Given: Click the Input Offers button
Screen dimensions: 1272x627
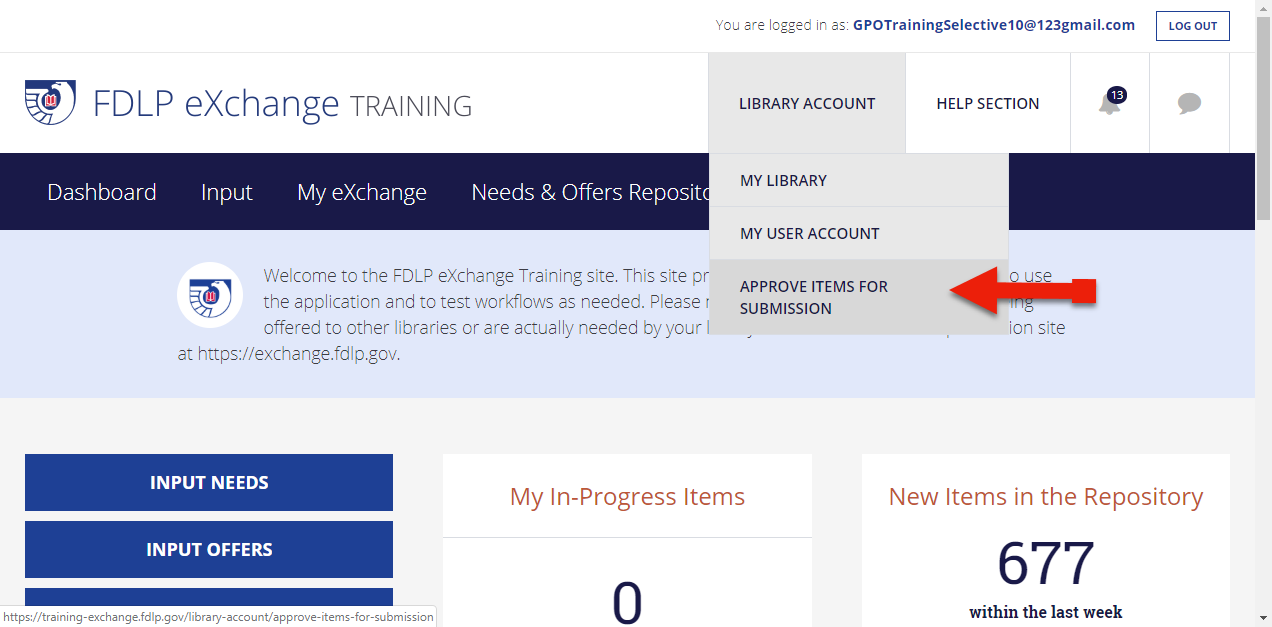Looking at the screenshot, I should pos(209,549).
